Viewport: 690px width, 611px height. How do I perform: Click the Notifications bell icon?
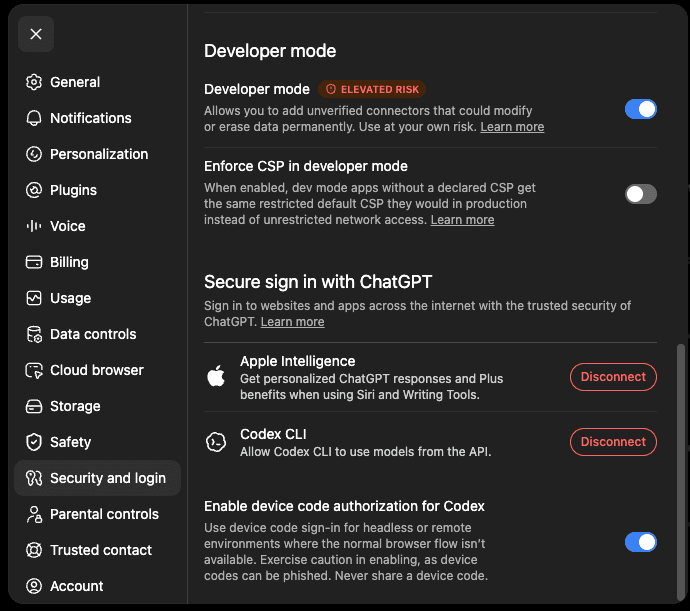click(34, 118)
